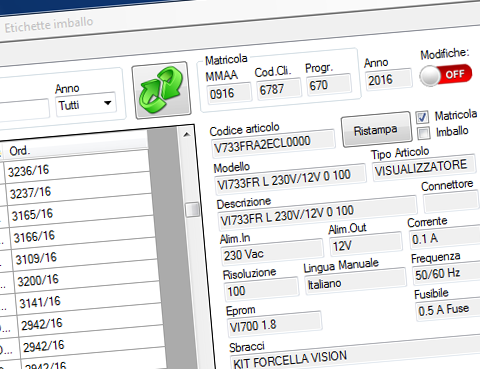480x369 pixels.
Task: Check the Imballo checkbox
Action: pos(424,133)
